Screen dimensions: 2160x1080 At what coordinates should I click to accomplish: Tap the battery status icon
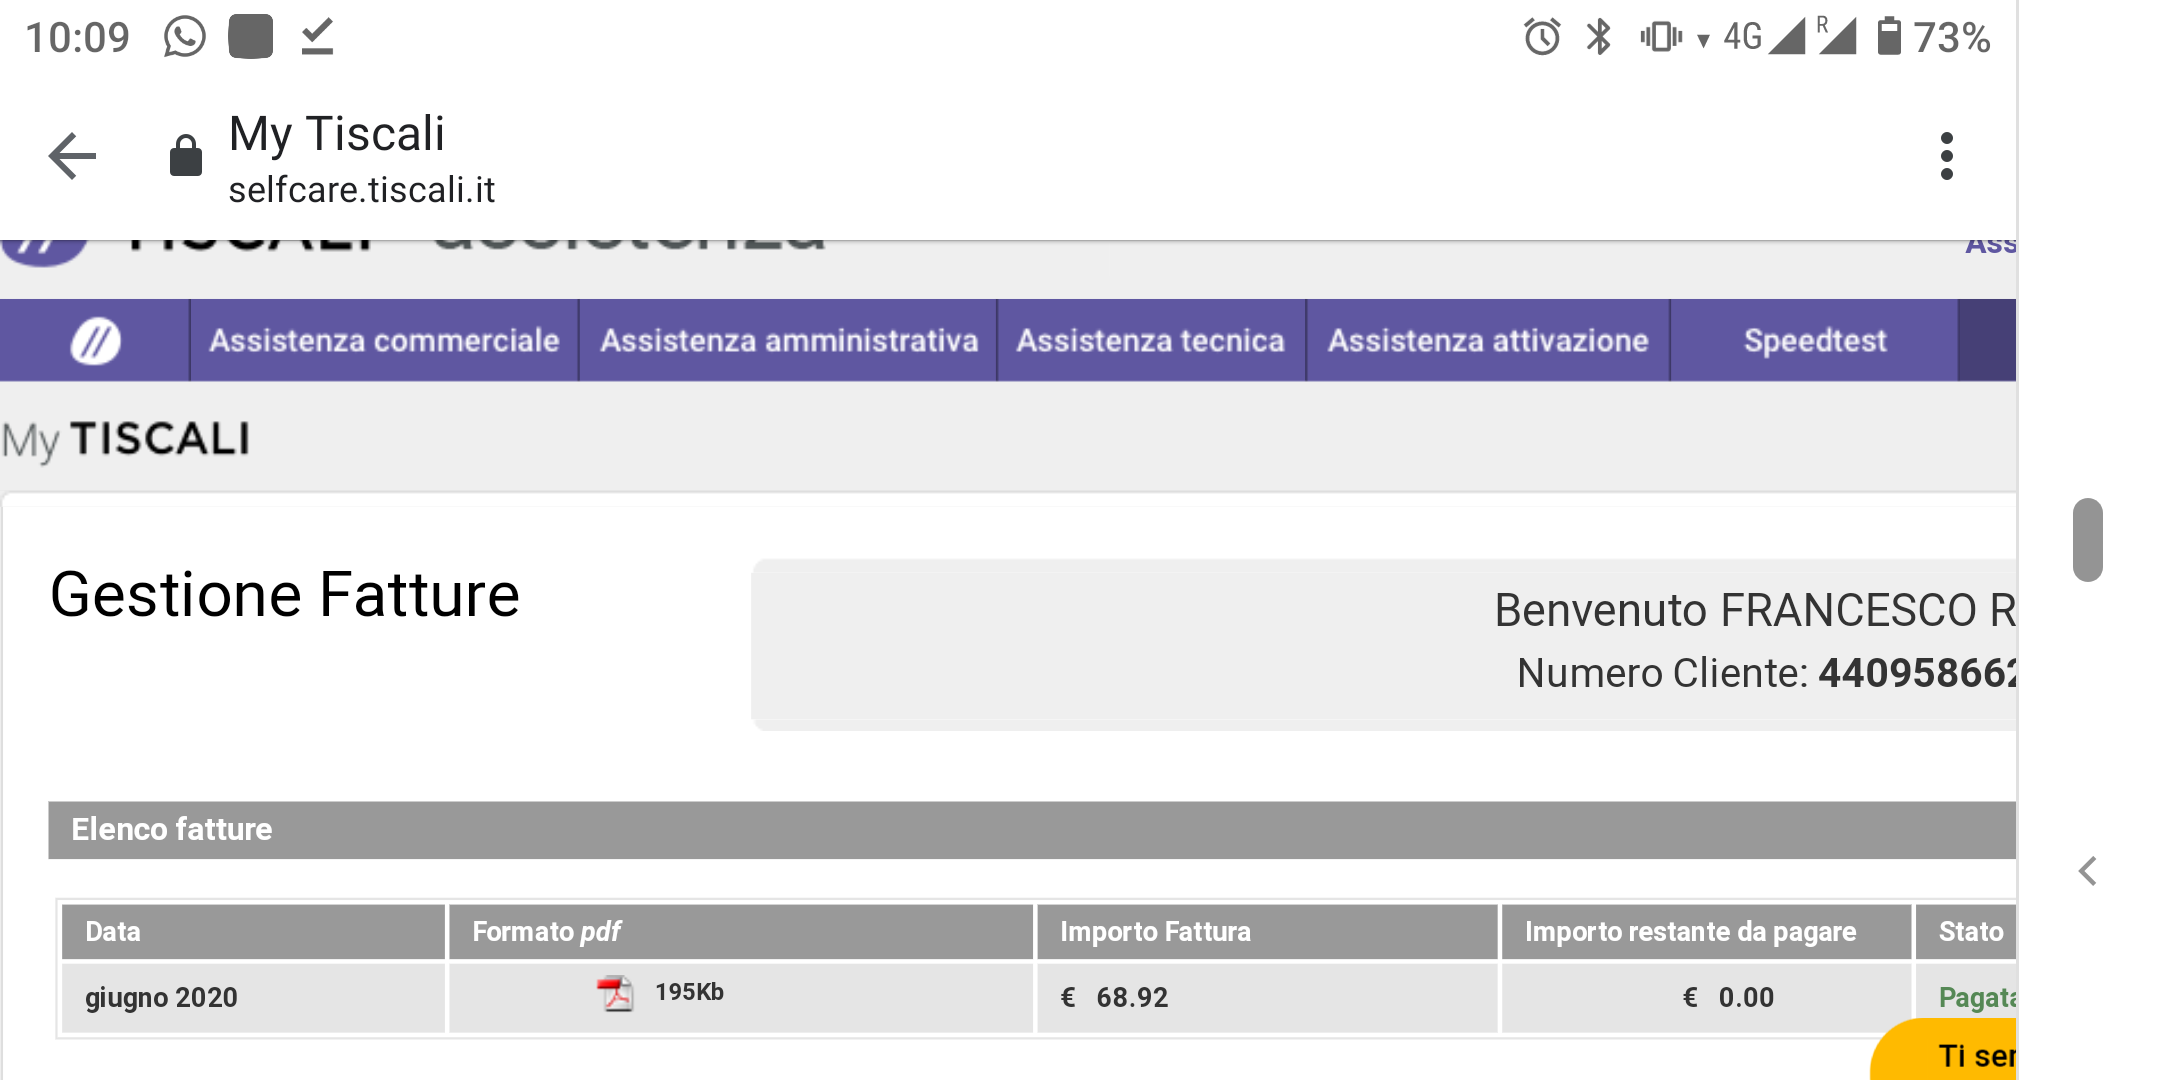pos(1888,38)
